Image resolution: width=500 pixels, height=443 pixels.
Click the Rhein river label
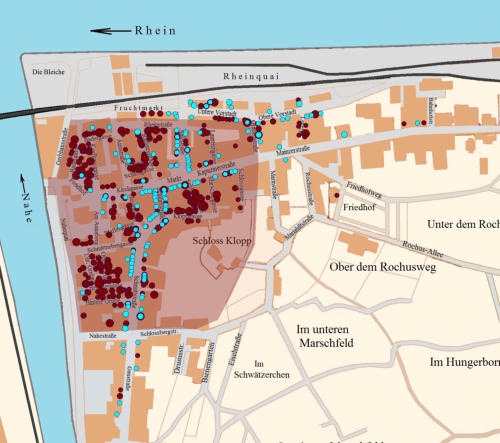[x=155, y=31]
